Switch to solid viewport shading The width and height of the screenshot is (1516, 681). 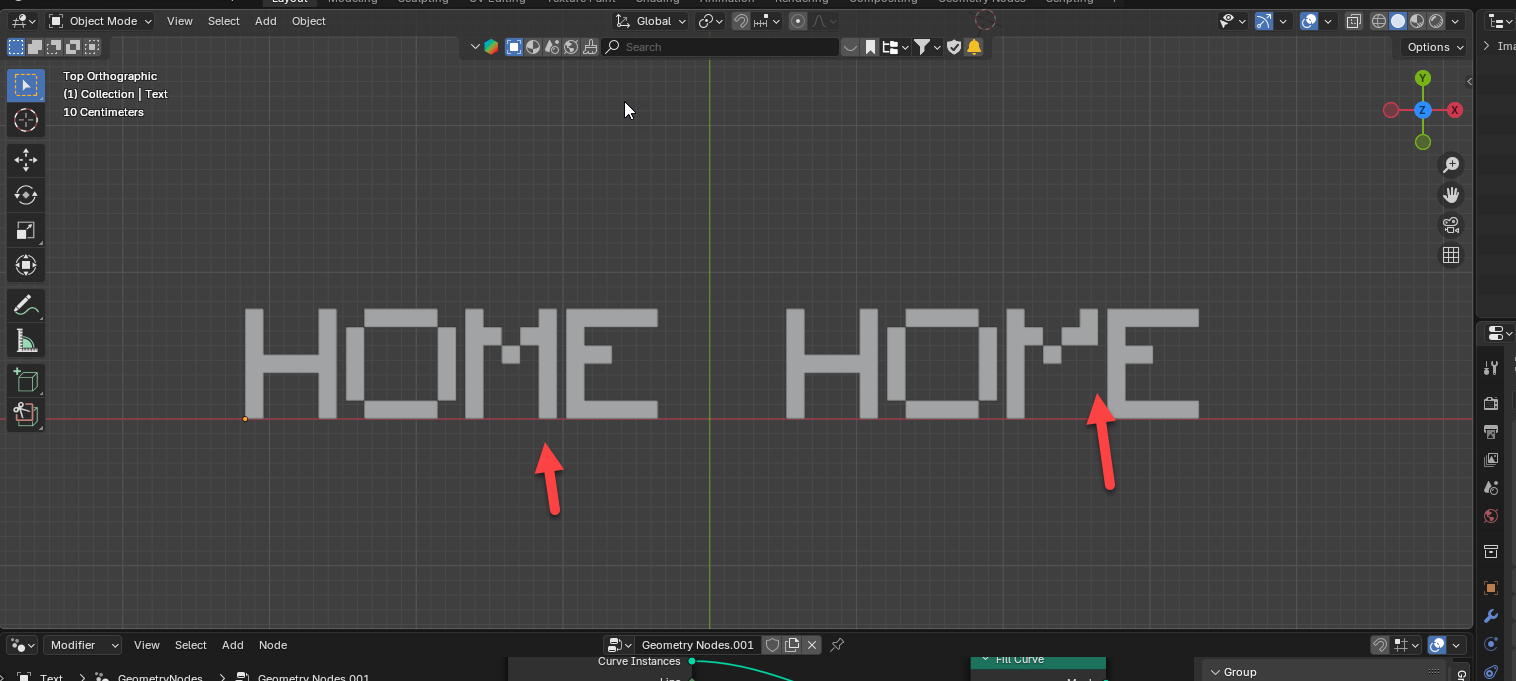[1398, 21]
